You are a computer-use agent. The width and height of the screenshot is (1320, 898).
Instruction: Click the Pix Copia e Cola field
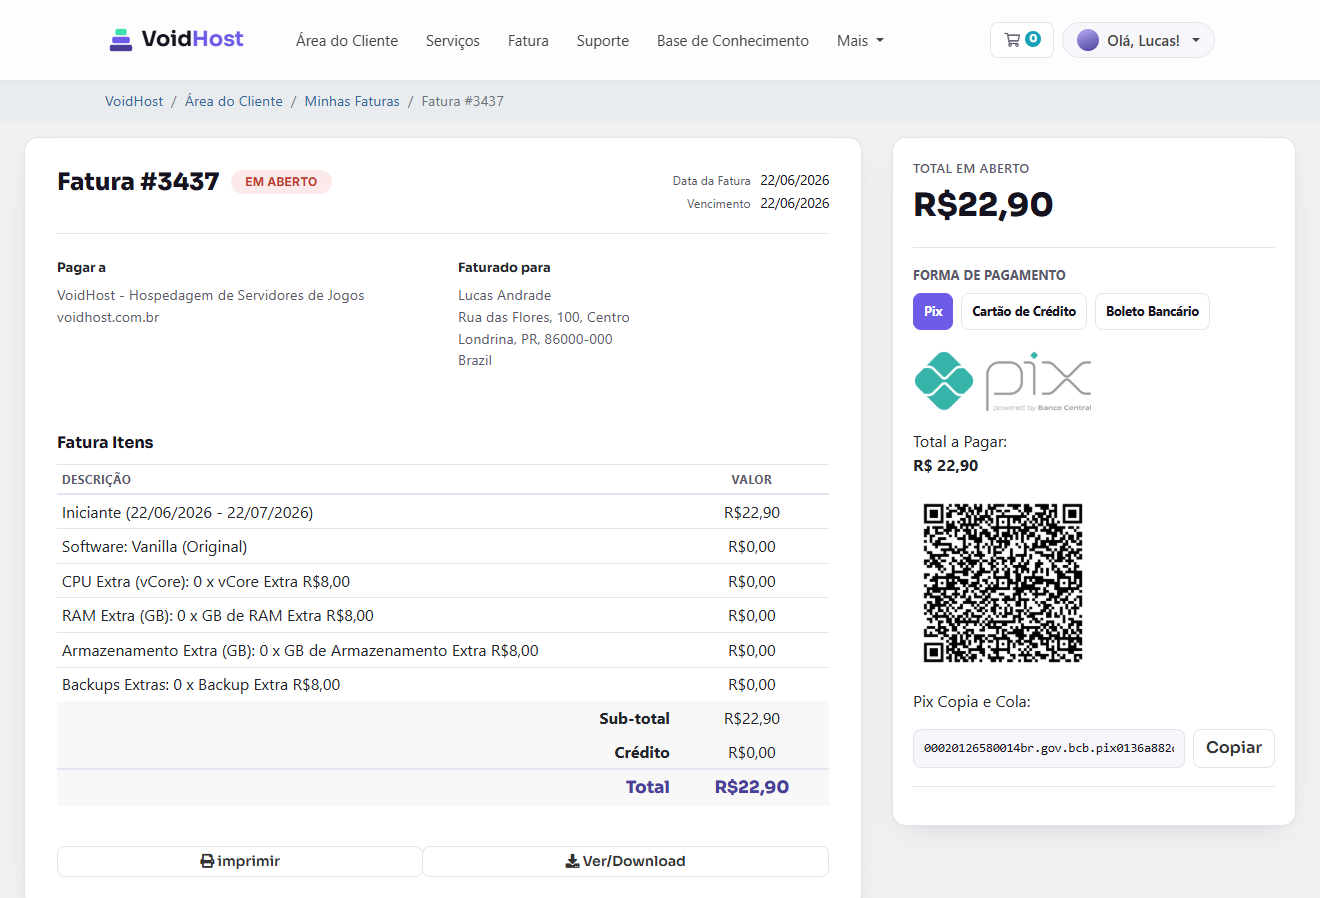(x=1049, y=748)
